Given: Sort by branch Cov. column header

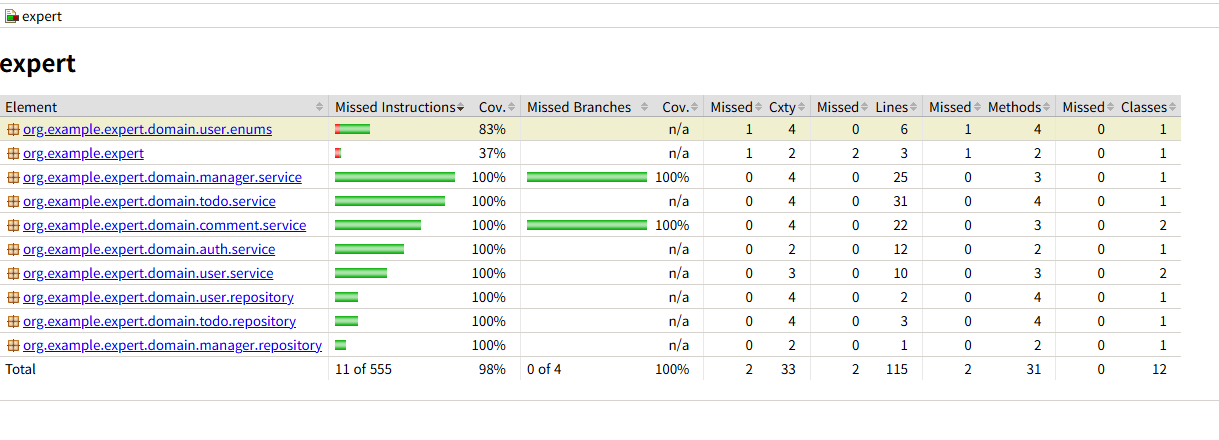Looking at the screenshot, I should coord(679,107).
